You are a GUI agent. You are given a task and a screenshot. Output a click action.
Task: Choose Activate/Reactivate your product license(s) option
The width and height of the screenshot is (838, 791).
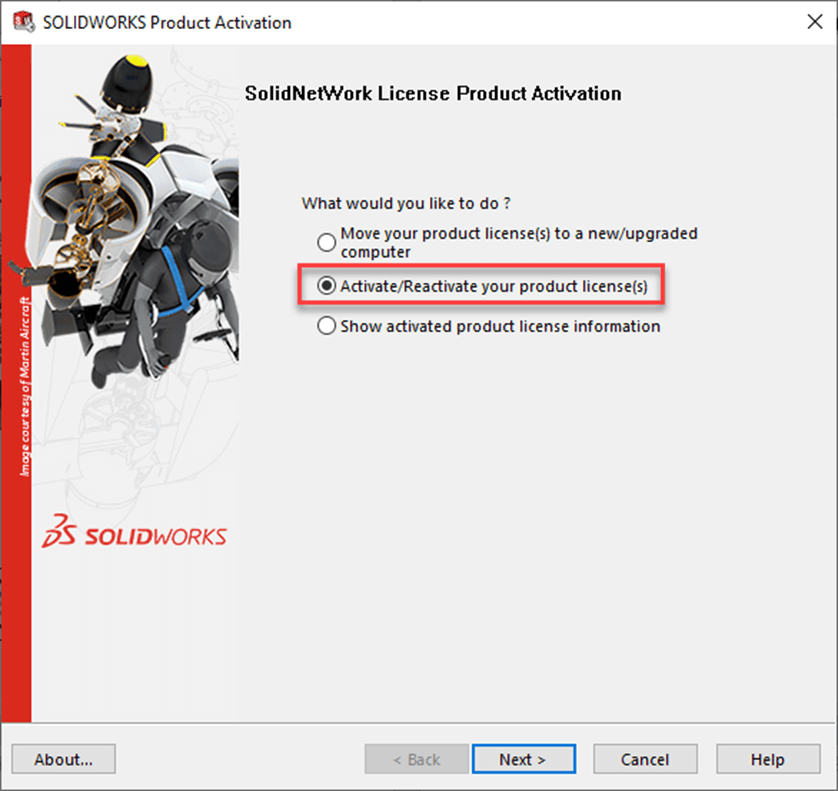pos(326,287)
